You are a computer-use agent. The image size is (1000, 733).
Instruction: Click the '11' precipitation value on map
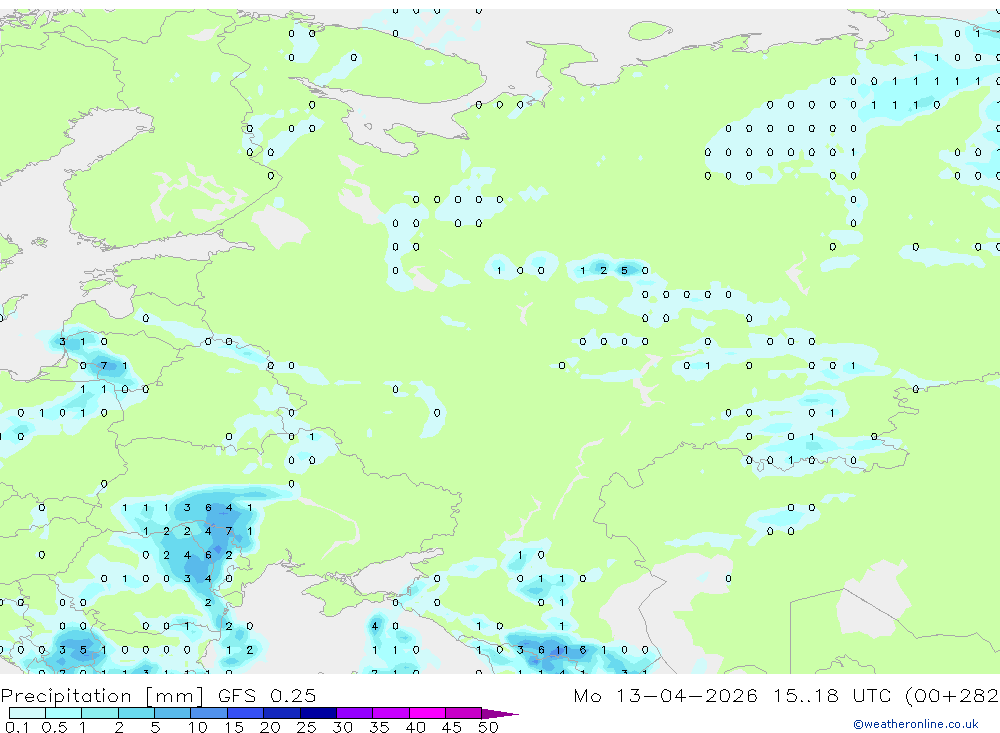[x=561, y=650]
